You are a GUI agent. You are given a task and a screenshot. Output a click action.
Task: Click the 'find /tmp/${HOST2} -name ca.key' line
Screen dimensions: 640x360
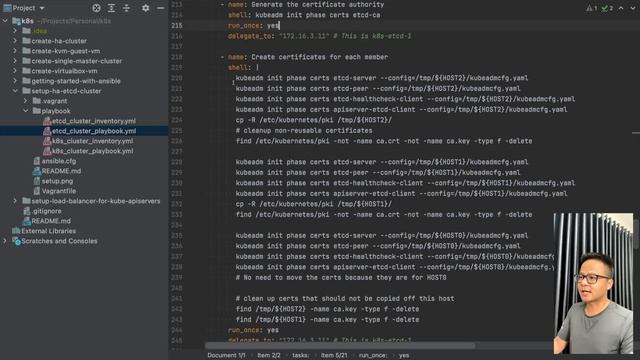327,309
